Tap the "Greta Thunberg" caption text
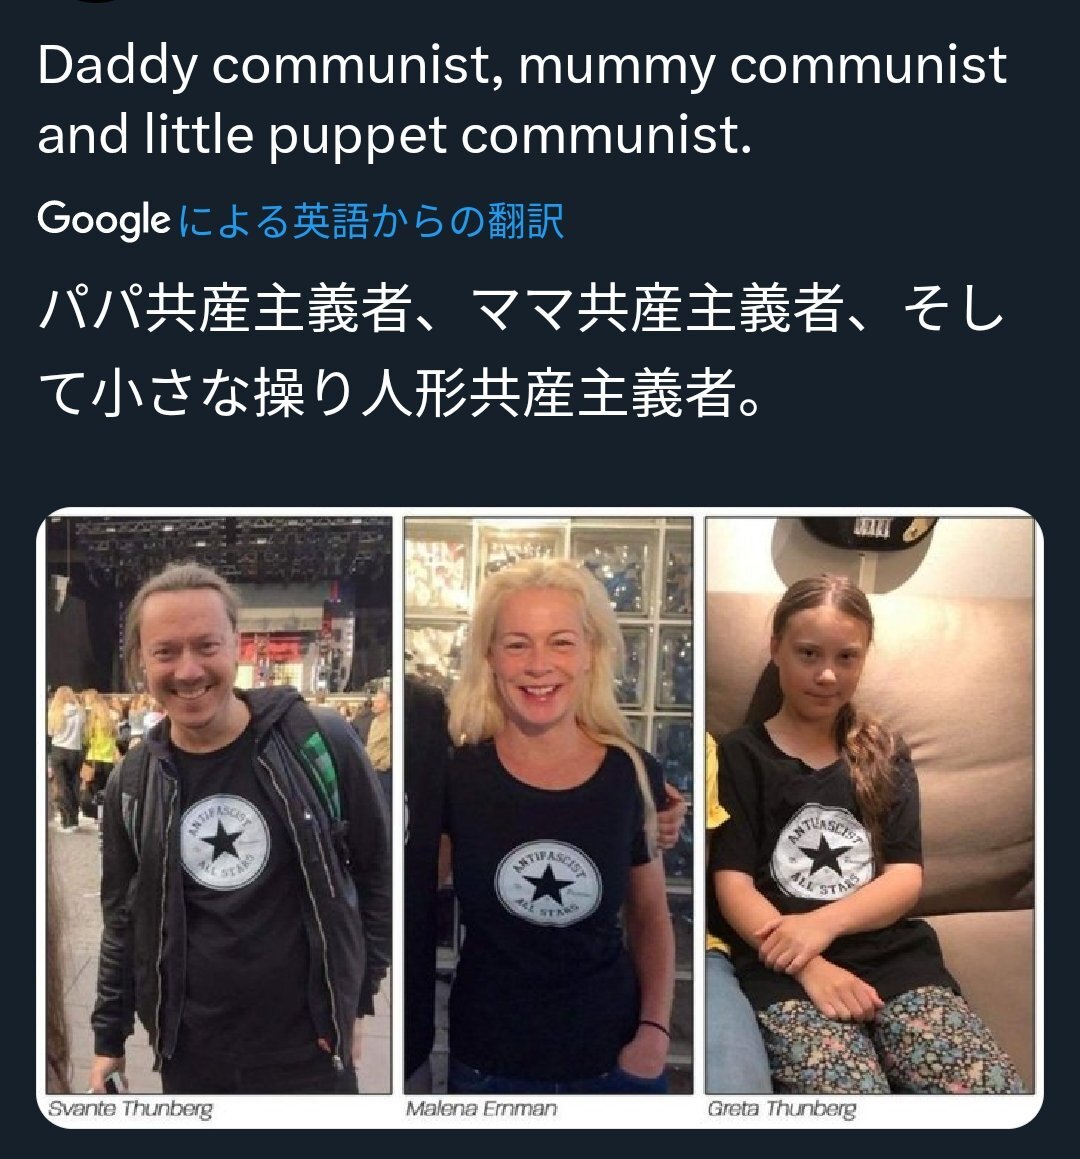 pos(781,1109)
